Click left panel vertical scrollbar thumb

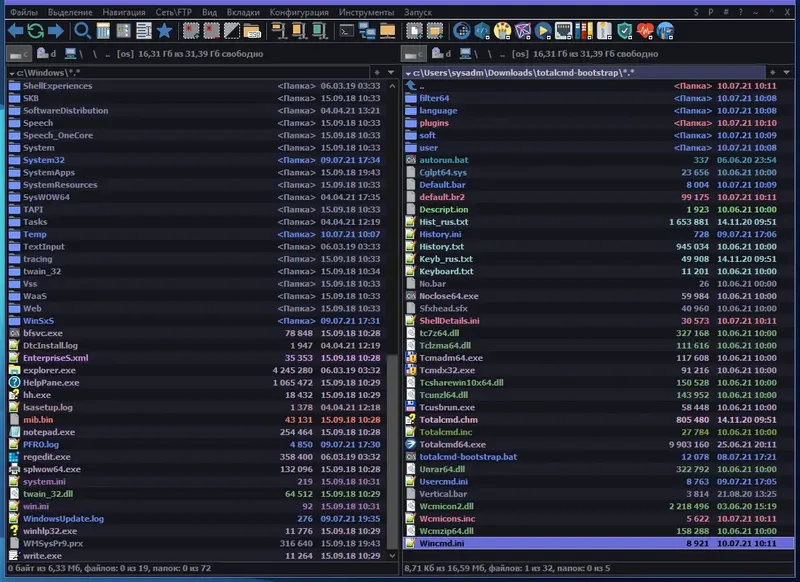tap(392, 451)
